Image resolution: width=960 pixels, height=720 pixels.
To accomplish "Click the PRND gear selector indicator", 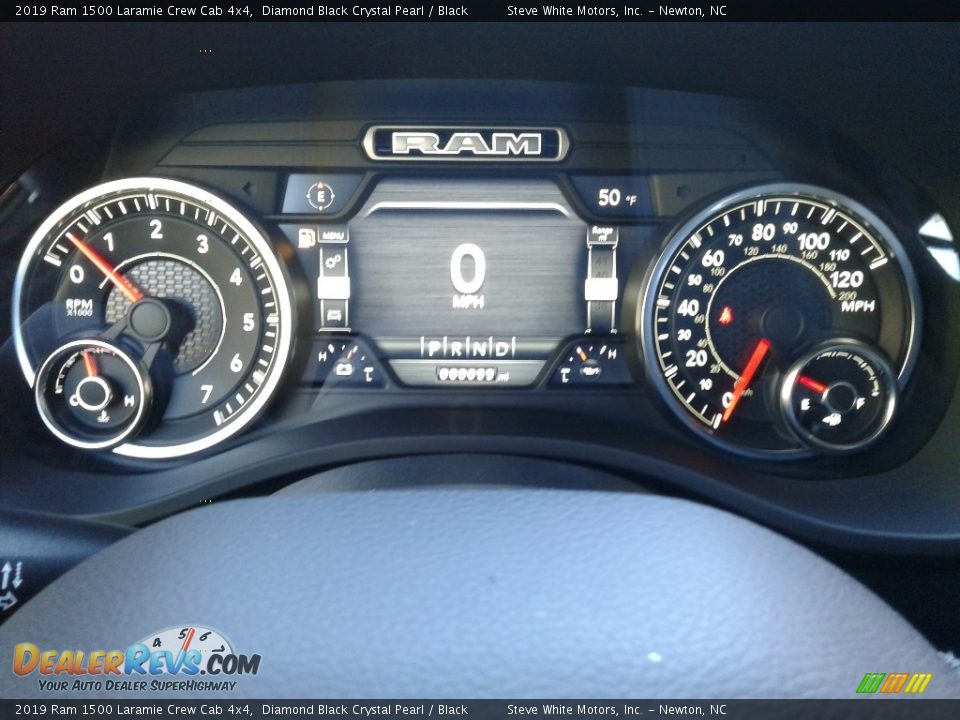I will [467, 347].
